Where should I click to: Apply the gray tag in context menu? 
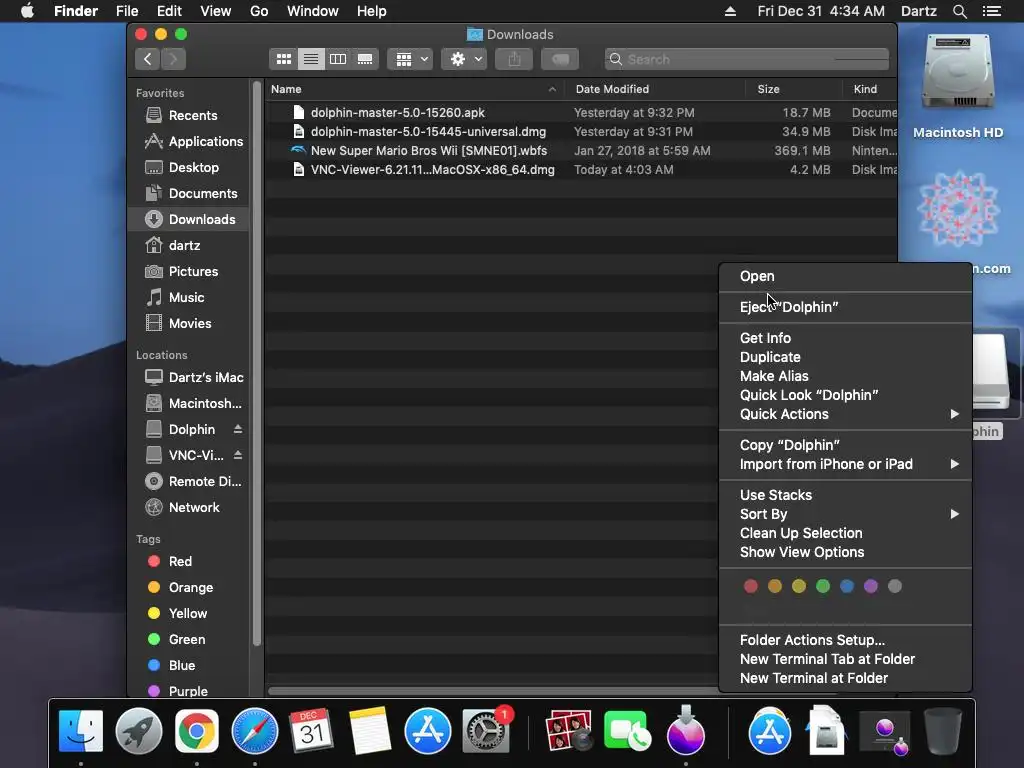pyautogui.click(x=895, y=586)
